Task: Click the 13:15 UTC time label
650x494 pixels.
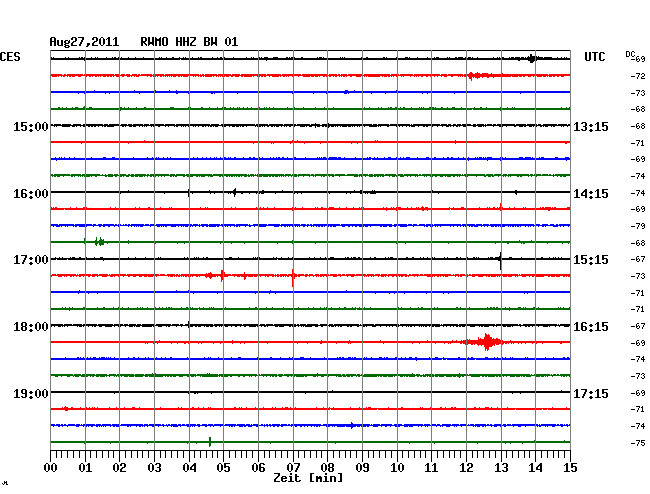Action: click(591, 126)
